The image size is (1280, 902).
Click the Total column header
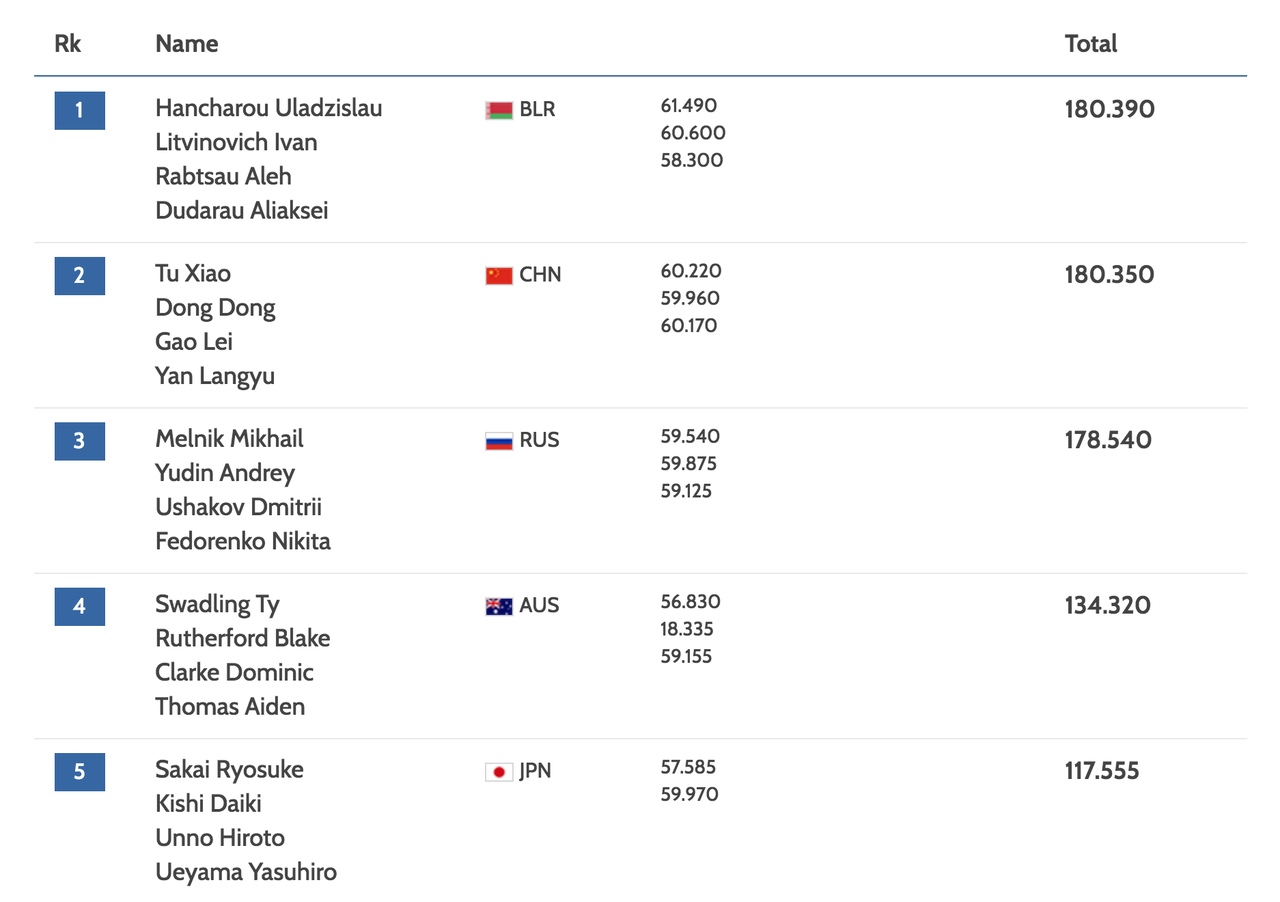click(x=1091, y=44)
